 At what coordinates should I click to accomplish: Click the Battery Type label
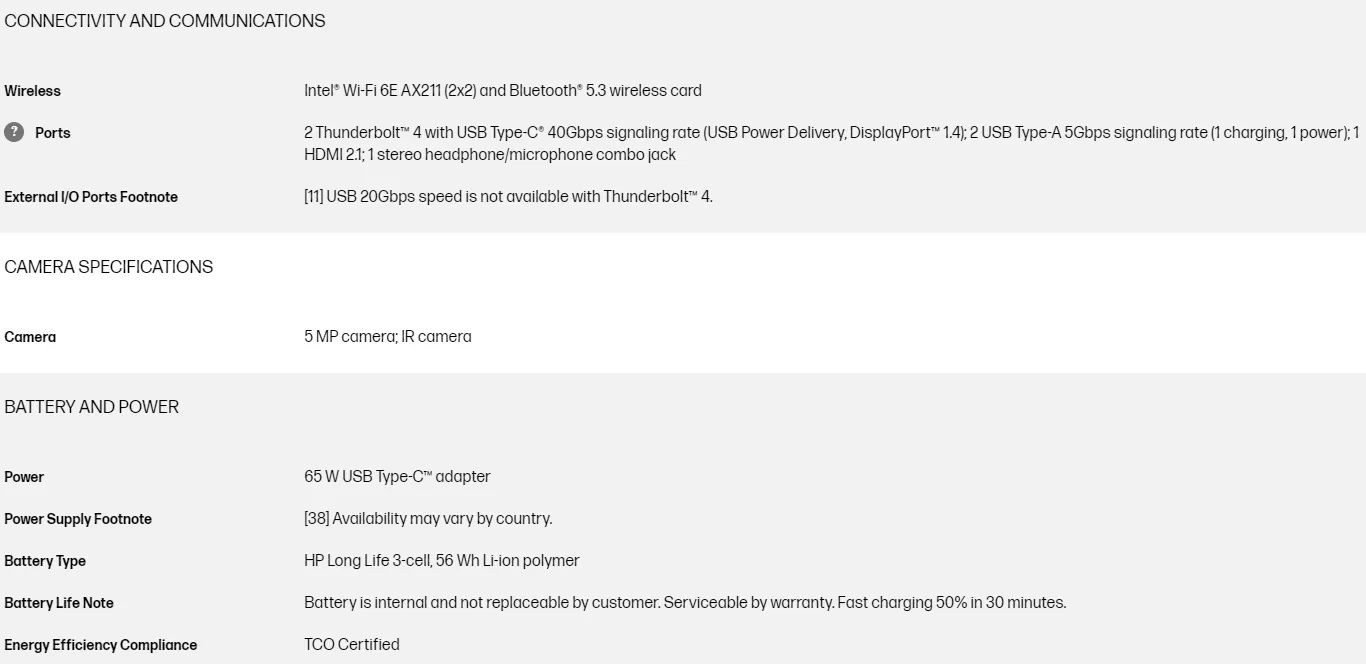point(45,561)
